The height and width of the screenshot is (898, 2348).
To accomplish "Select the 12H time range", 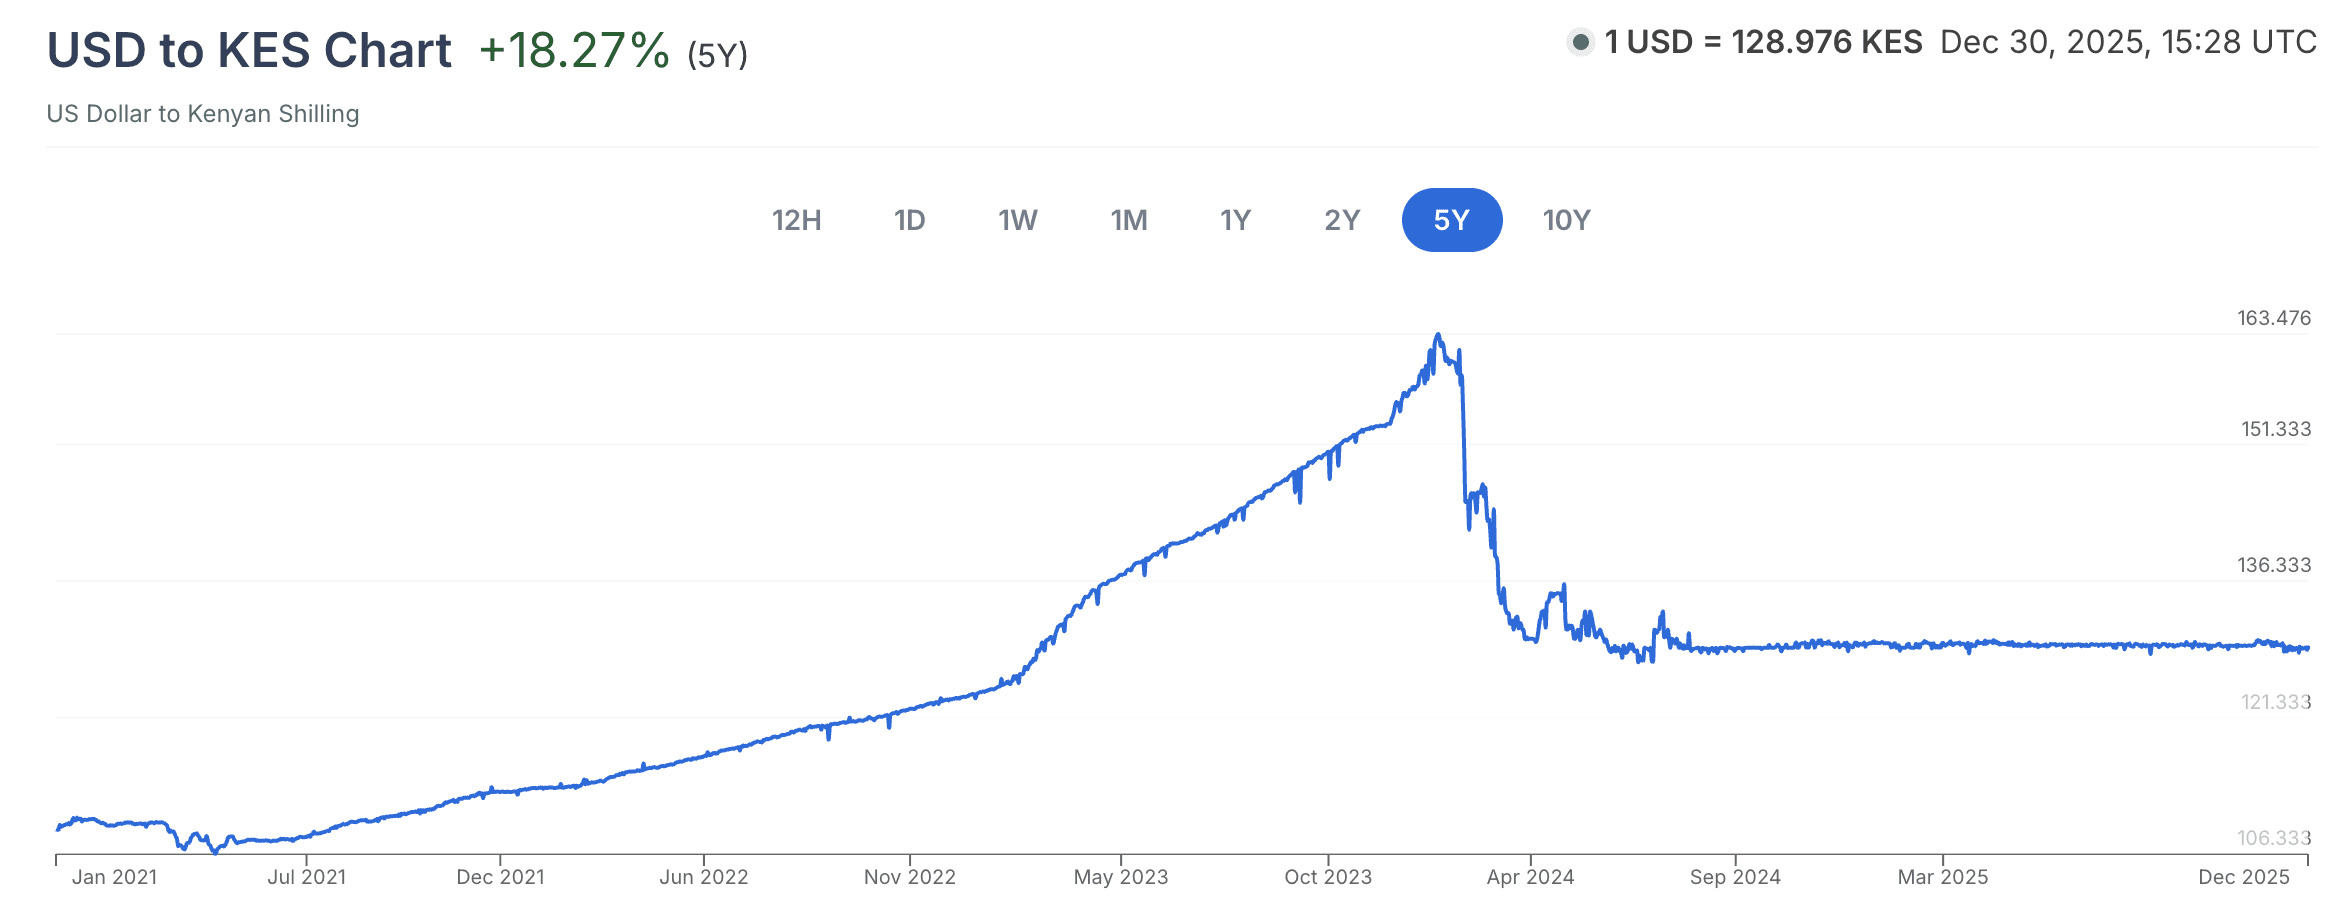I will tap(796, 220).
